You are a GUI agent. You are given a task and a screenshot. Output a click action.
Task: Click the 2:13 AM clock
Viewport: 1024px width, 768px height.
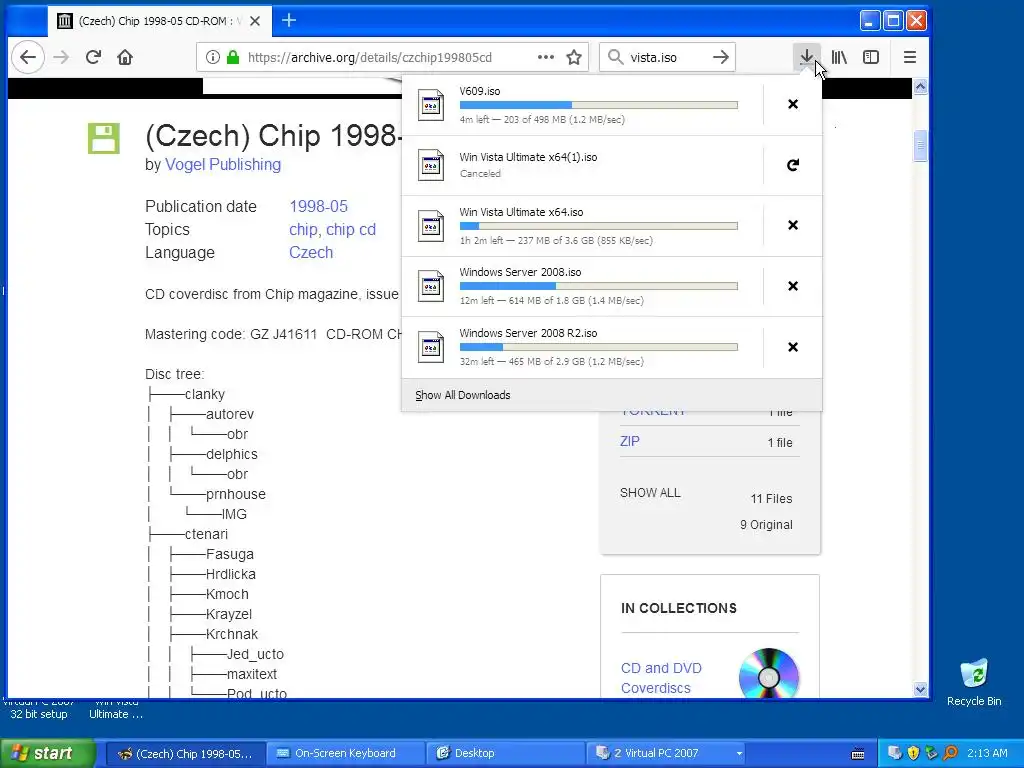(987, 753)
